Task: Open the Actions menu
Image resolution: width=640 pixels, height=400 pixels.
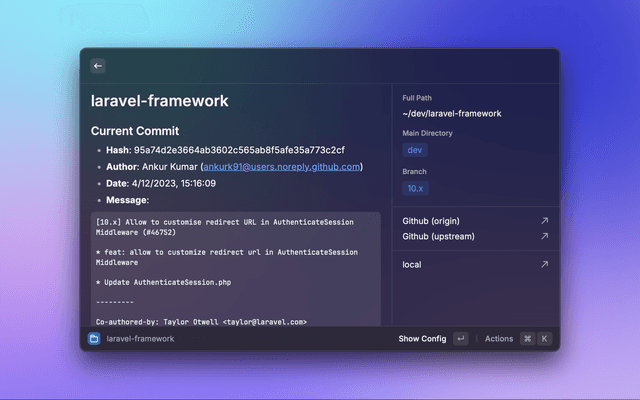Action: coord(498,339)
